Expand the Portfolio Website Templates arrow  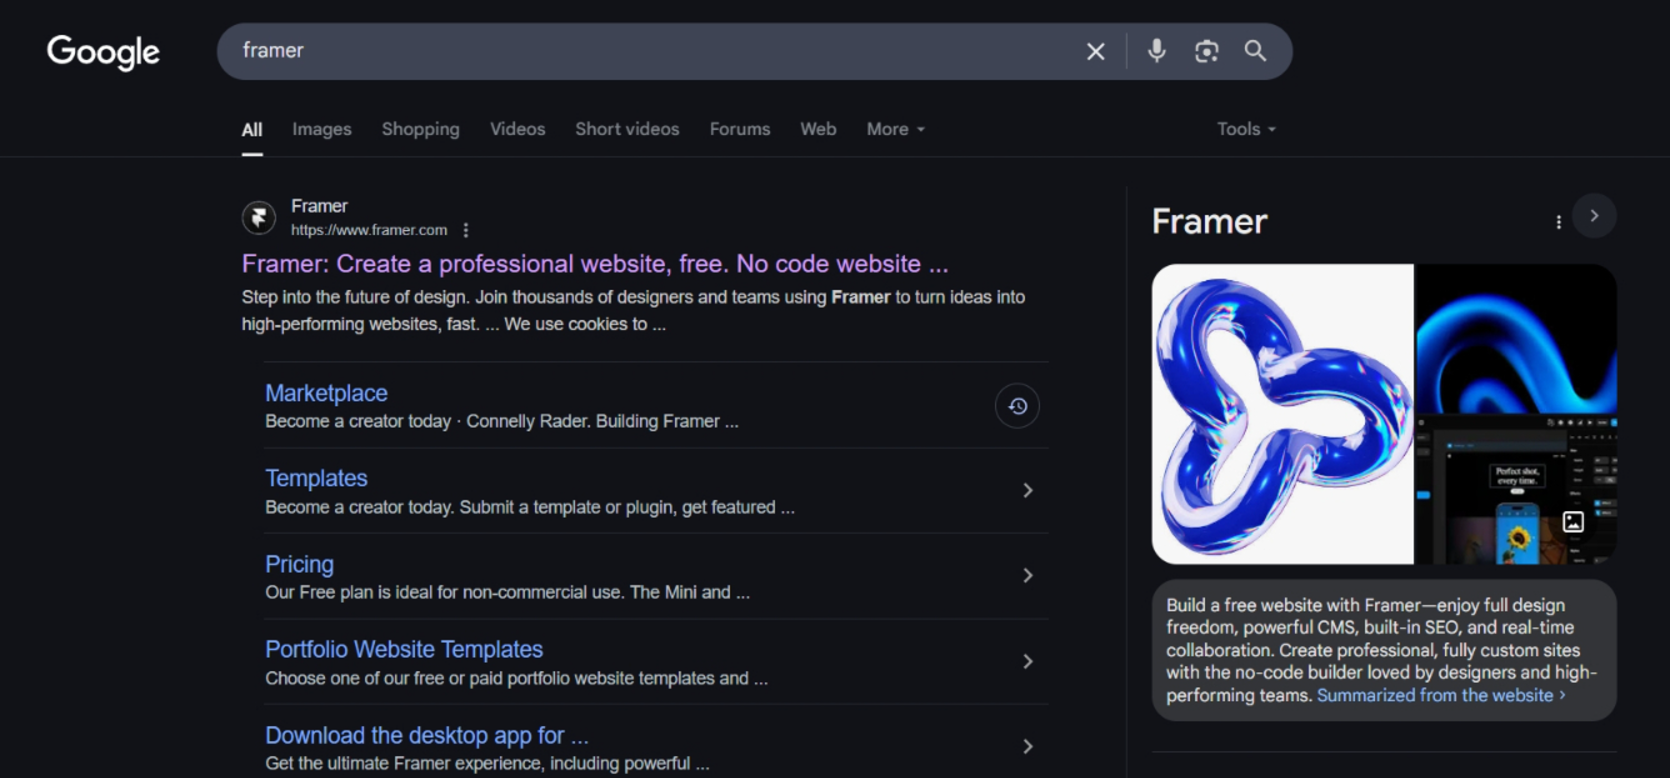click(x=1028, y=661)
